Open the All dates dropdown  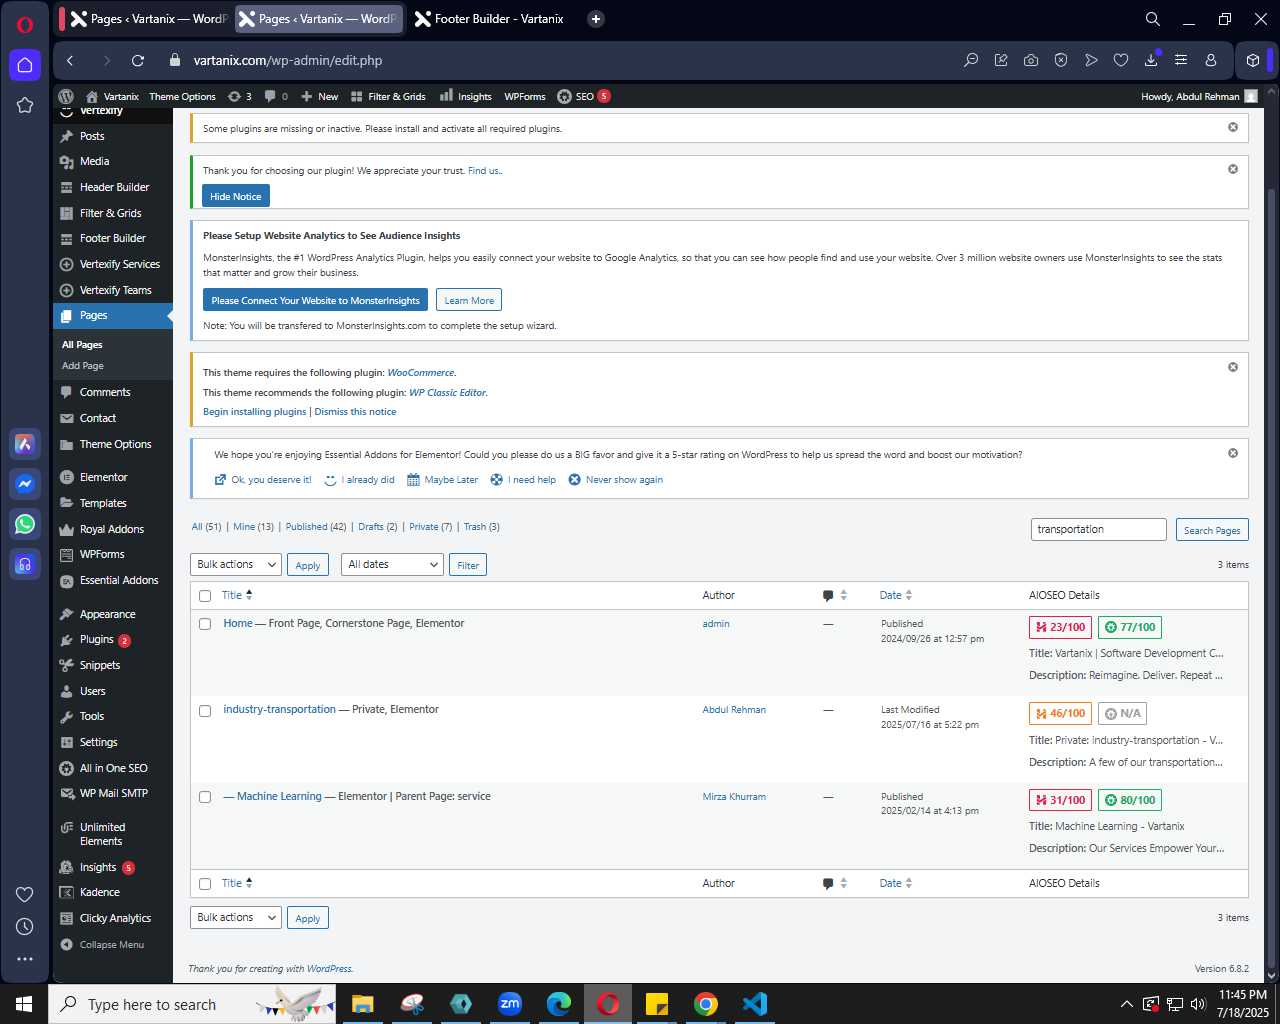coord(392,565)
